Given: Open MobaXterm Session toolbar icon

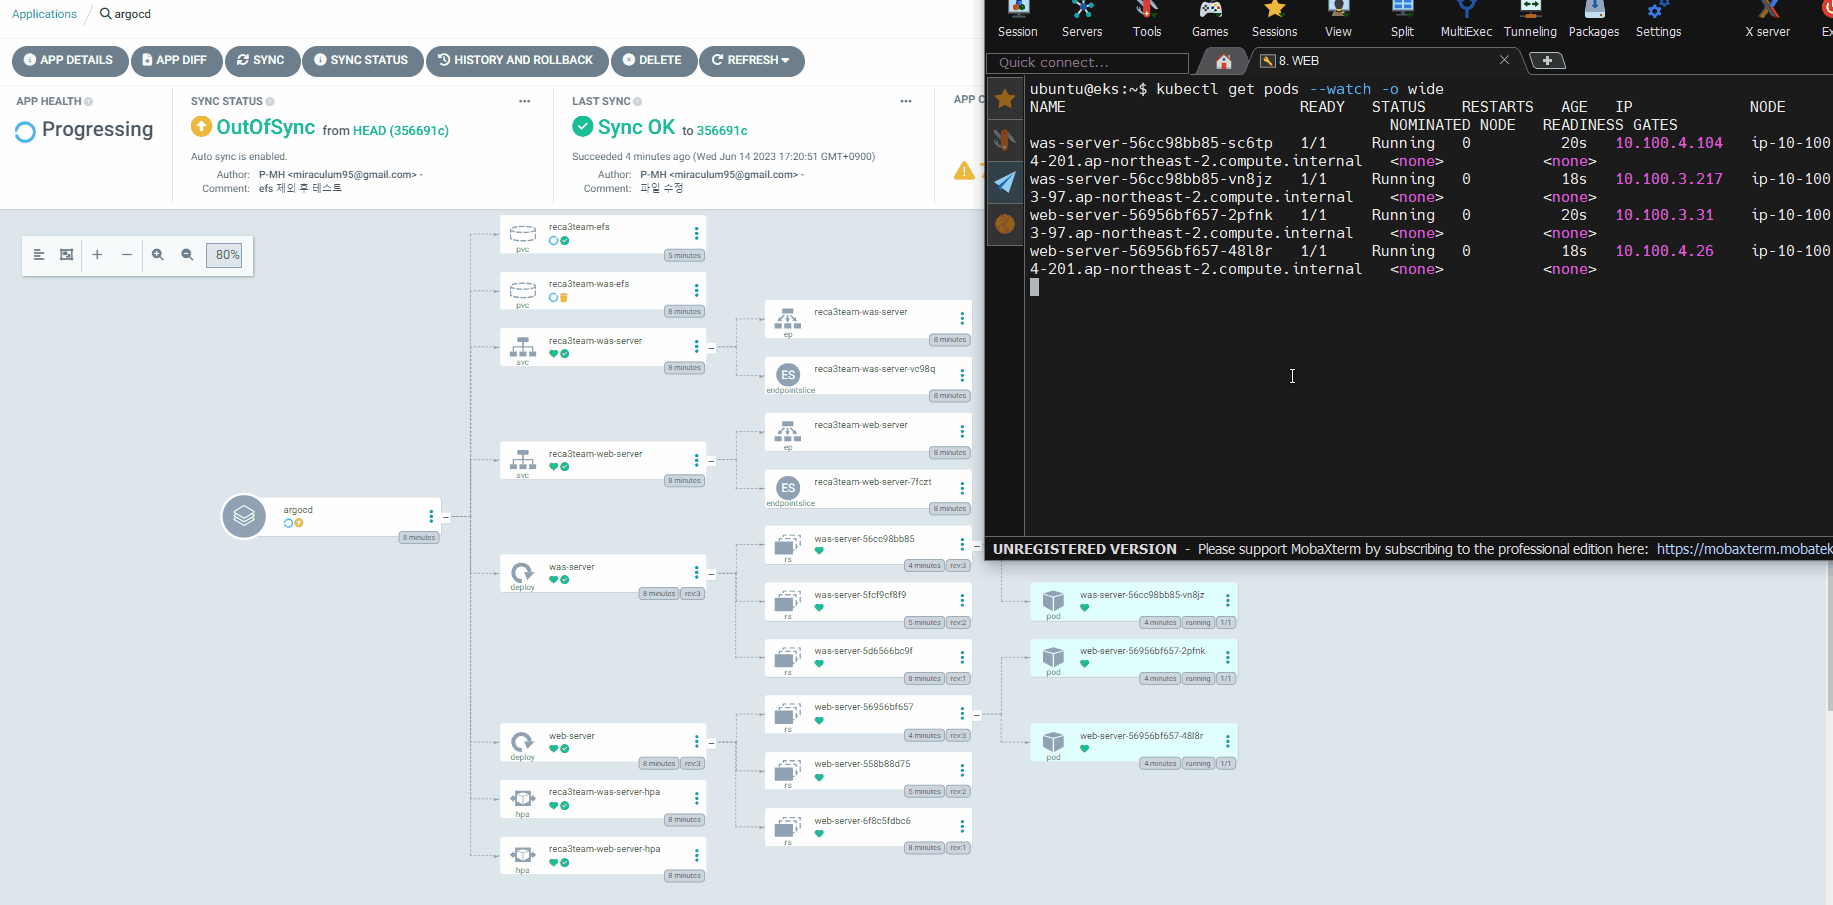Looking at the screenshot, I should coord(1018,20).
